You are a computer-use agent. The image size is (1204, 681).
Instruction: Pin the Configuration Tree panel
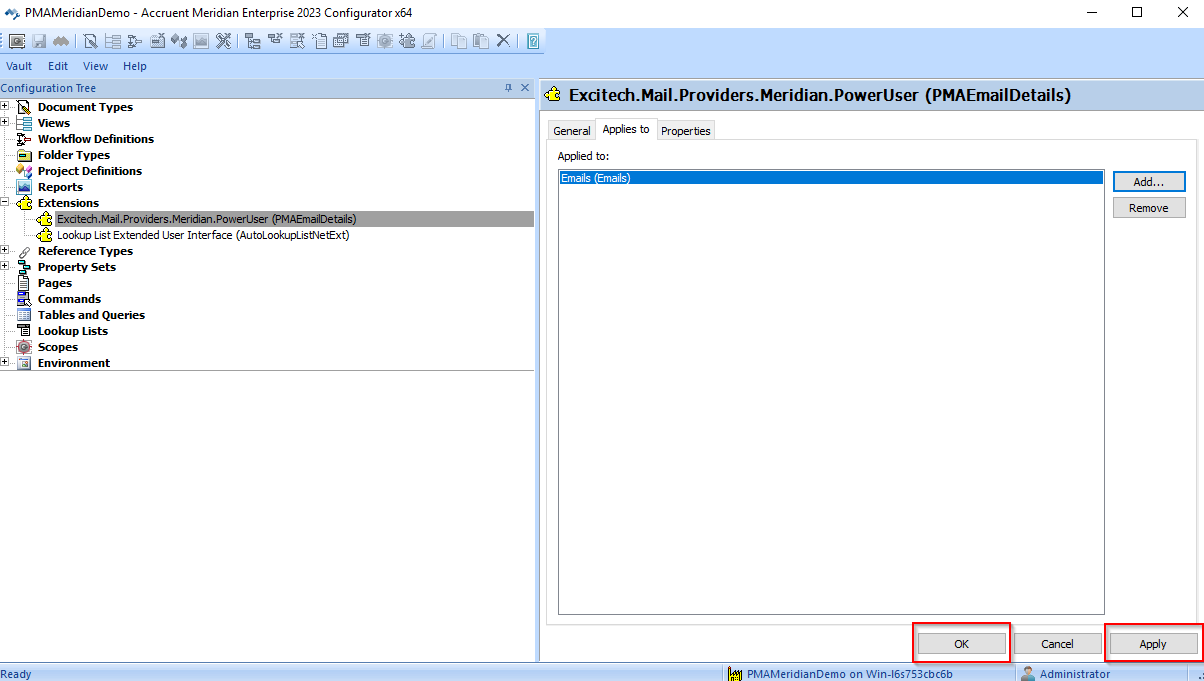tap(508, 88)
